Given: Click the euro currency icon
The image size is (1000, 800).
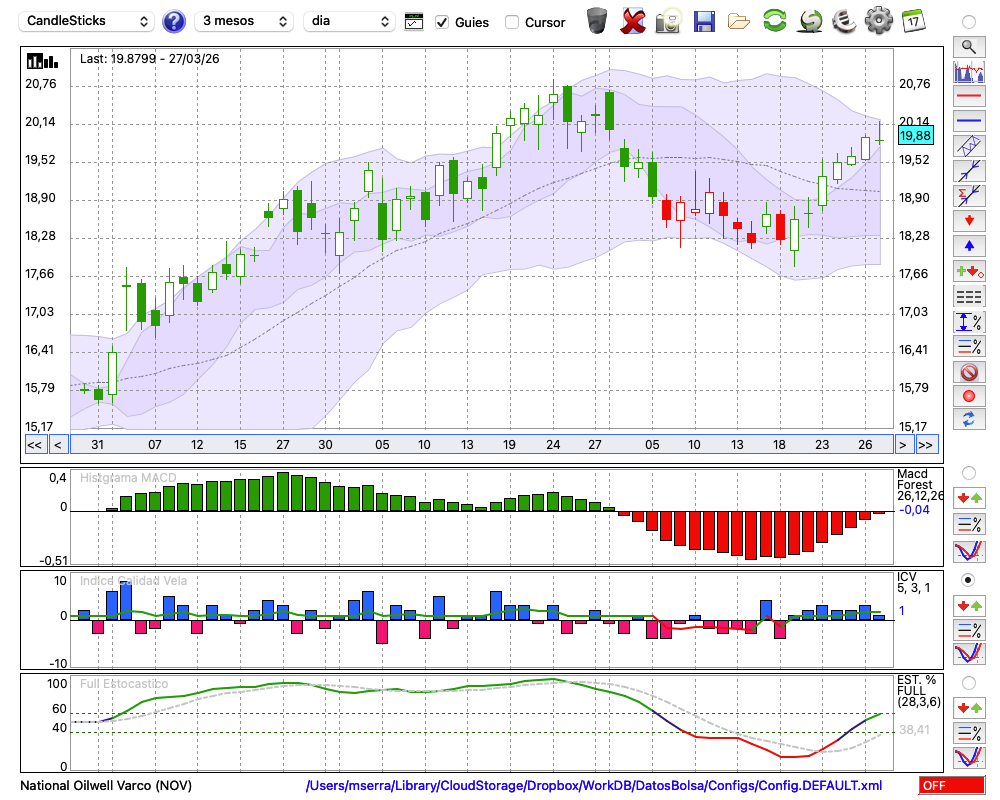Looking at the screenshot, I should (844, 21).
